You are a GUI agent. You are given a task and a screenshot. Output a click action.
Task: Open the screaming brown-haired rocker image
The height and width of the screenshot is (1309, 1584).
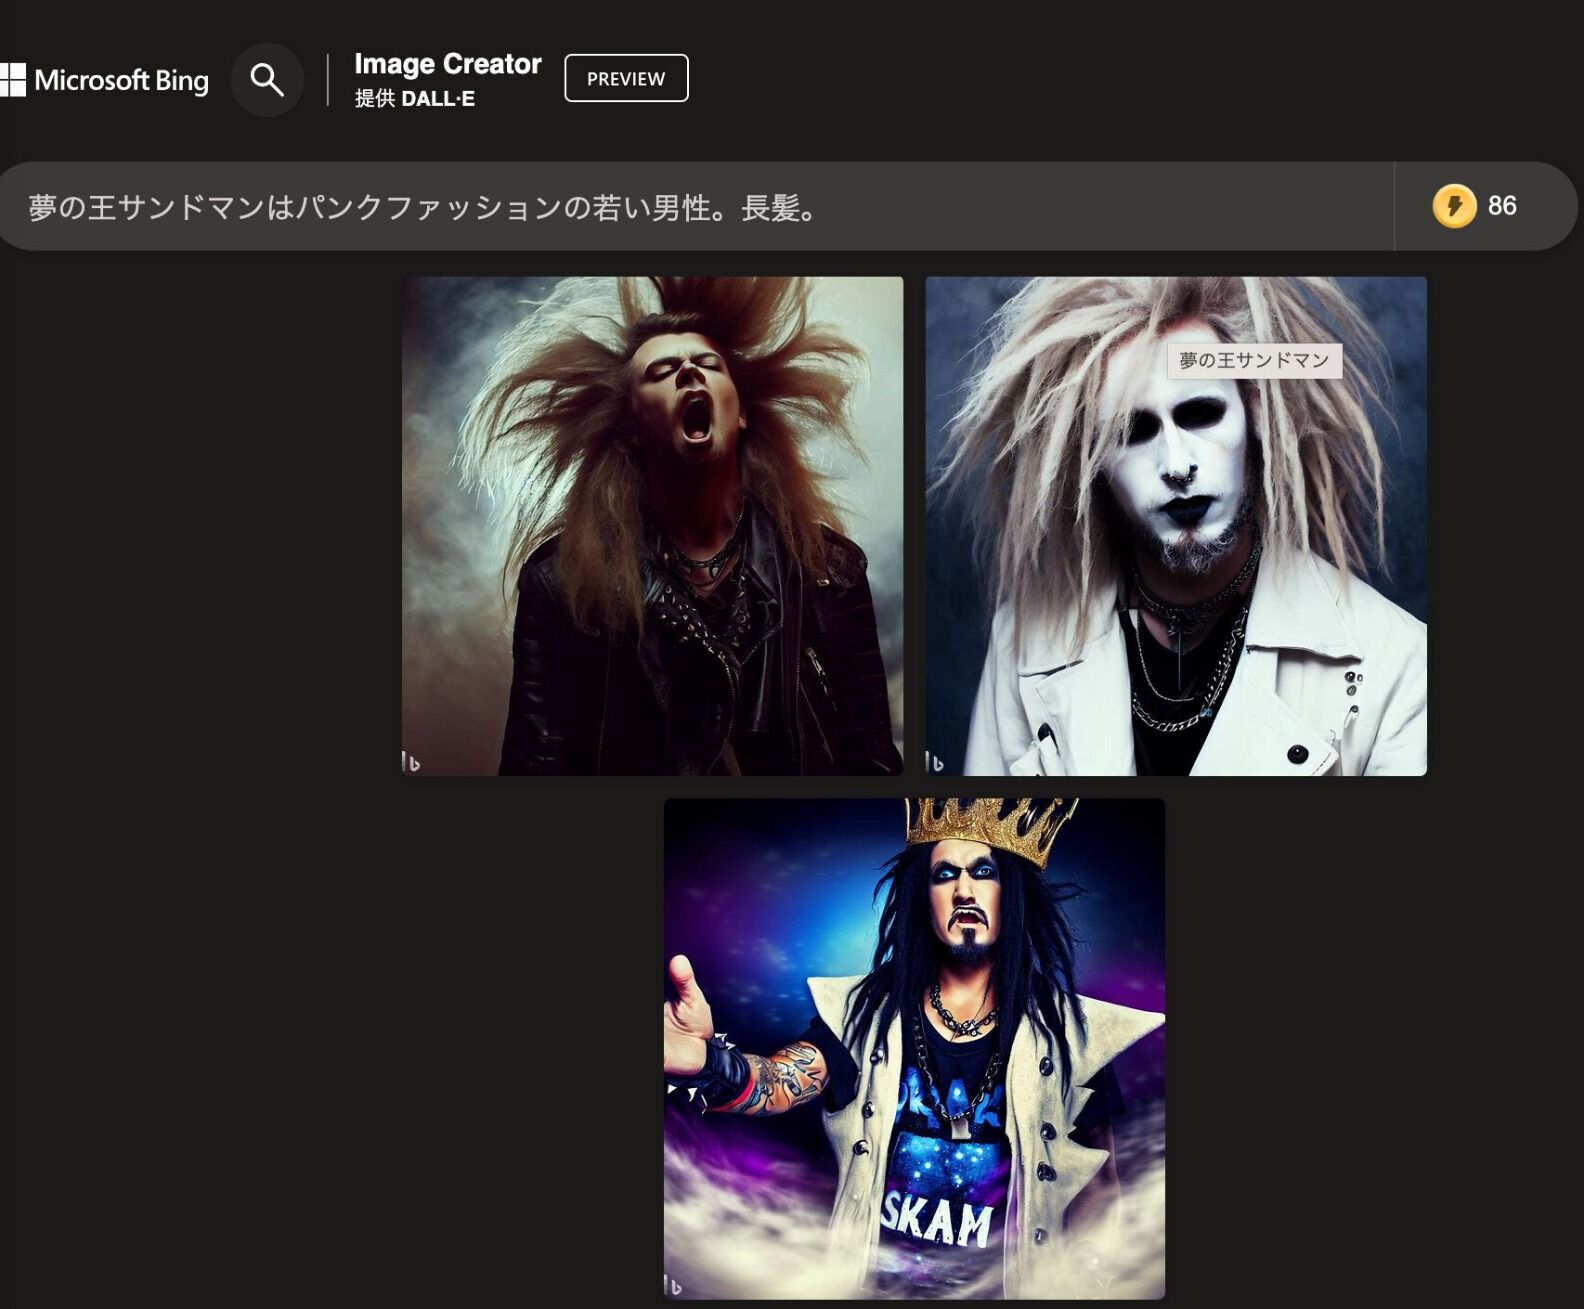pos(652,526)
